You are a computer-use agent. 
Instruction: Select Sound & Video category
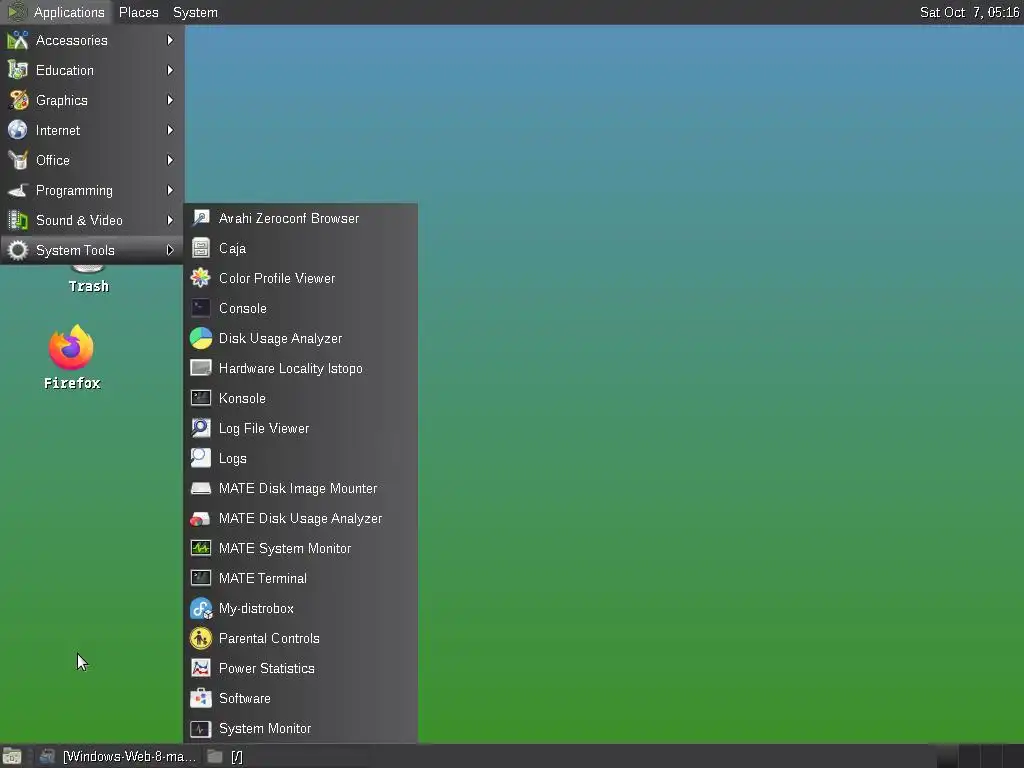pos(91,221)
